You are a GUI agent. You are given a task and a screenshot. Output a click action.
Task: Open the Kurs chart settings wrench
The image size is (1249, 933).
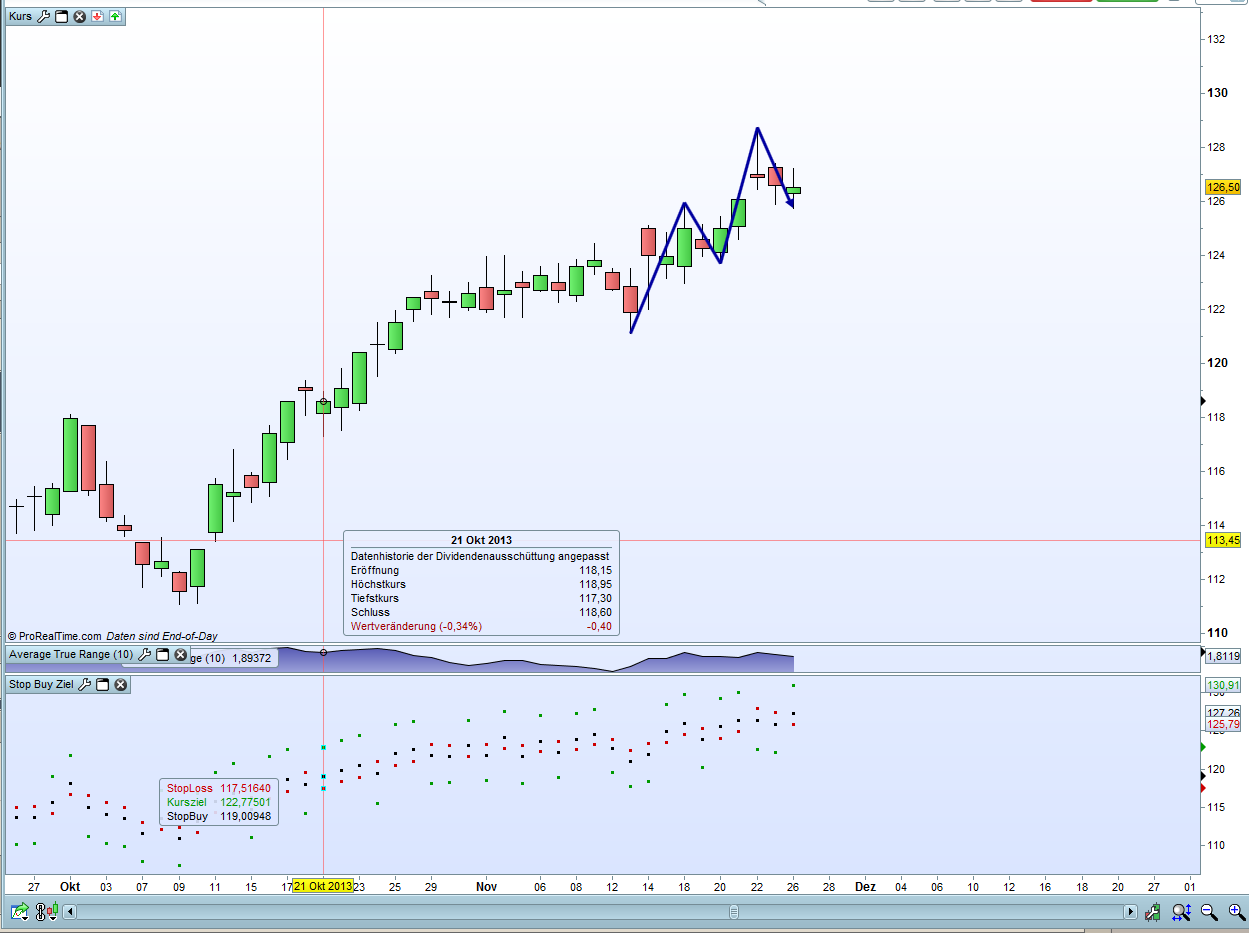click(43, 17)
